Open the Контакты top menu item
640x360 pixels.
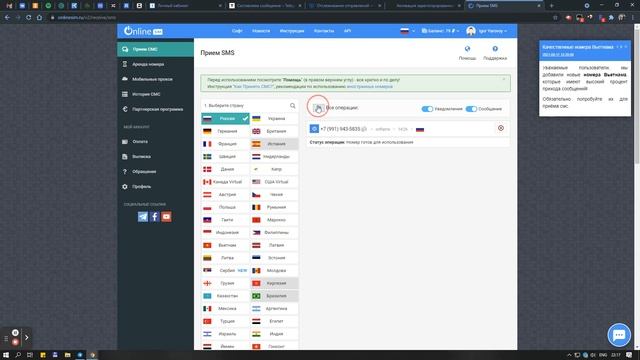click(x=324, y=31)
